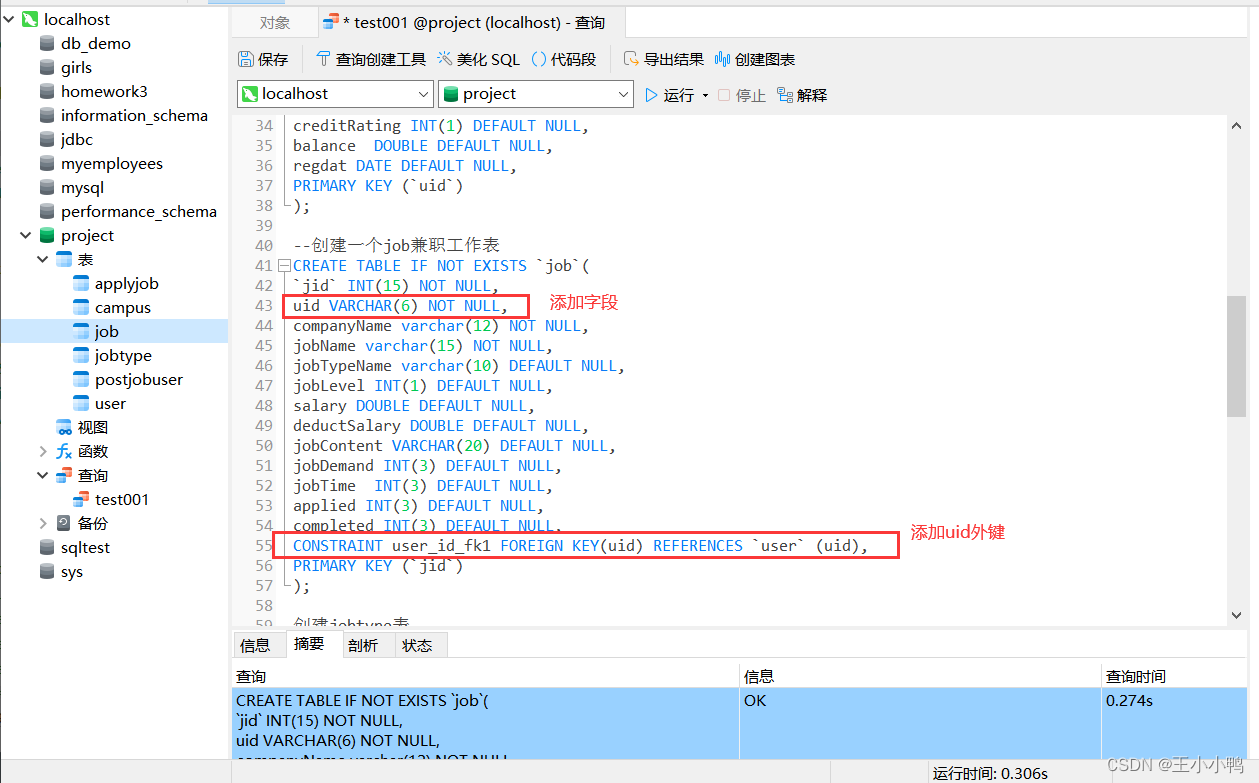Click the editor vertical scrollbar thumb
This screenshot has height=783, width=1259.
click(1236, 356)
